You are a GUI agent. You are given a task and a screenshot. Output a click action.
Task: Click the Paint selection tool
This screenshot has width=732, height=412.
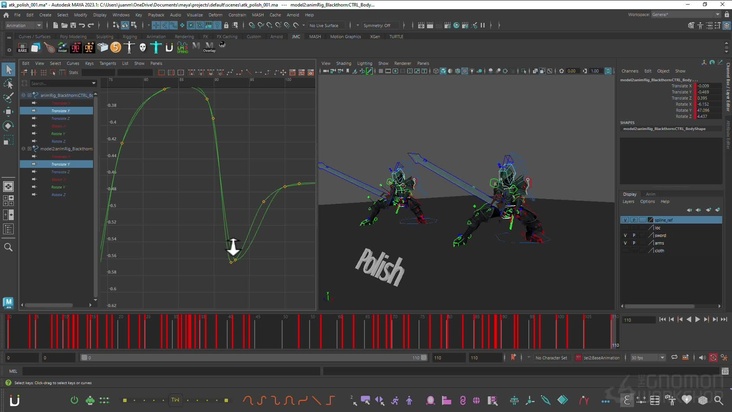(8, 97)
